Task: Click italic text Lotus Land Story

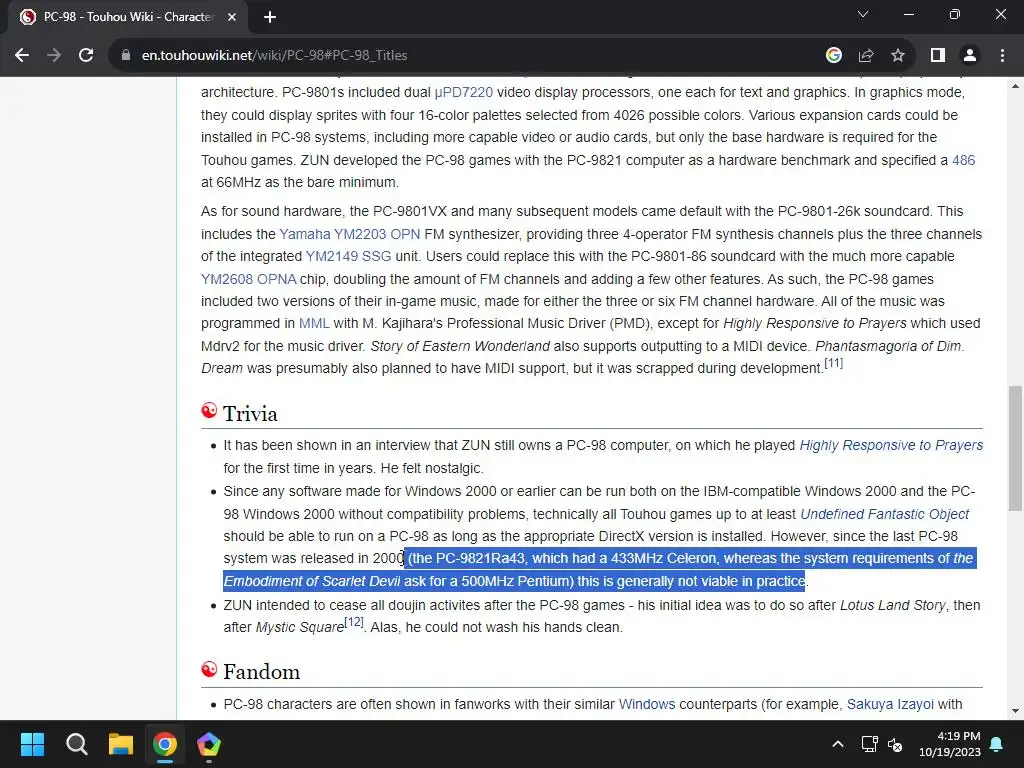Action: coord(892,605)
